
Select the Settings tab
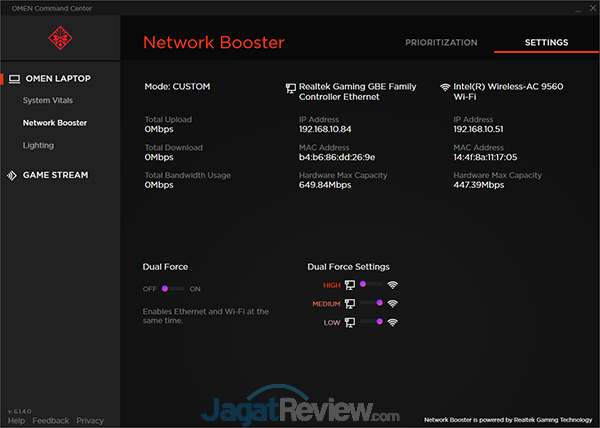pyautogui.click(x=546, y=43)
